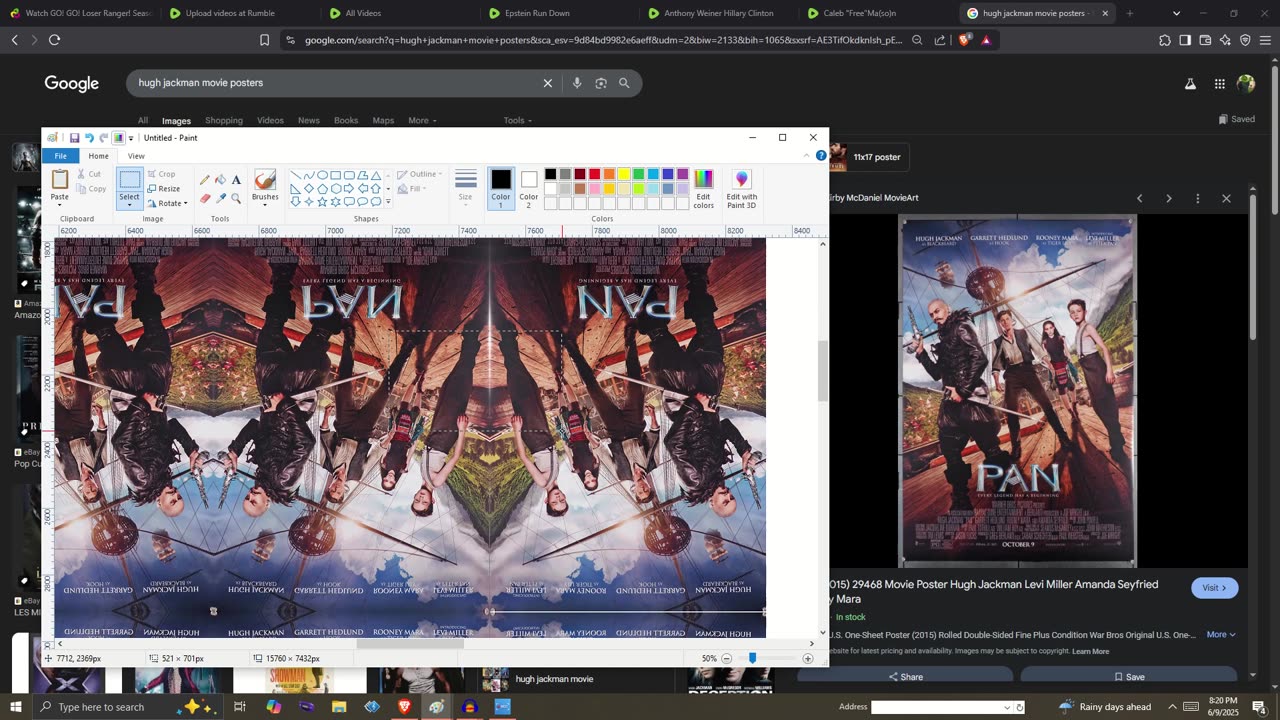The image size is (1280, 720).
Task: Switch to Google Videos results tab
Action: coord(270,120)
